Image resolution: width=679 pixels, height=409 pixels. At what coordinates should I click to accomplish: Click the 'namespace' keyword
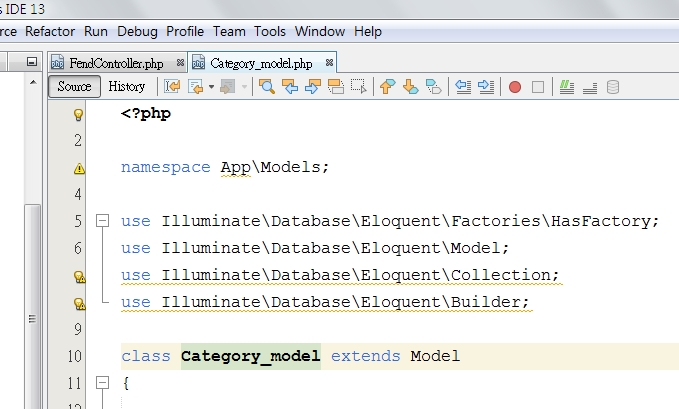165,167
